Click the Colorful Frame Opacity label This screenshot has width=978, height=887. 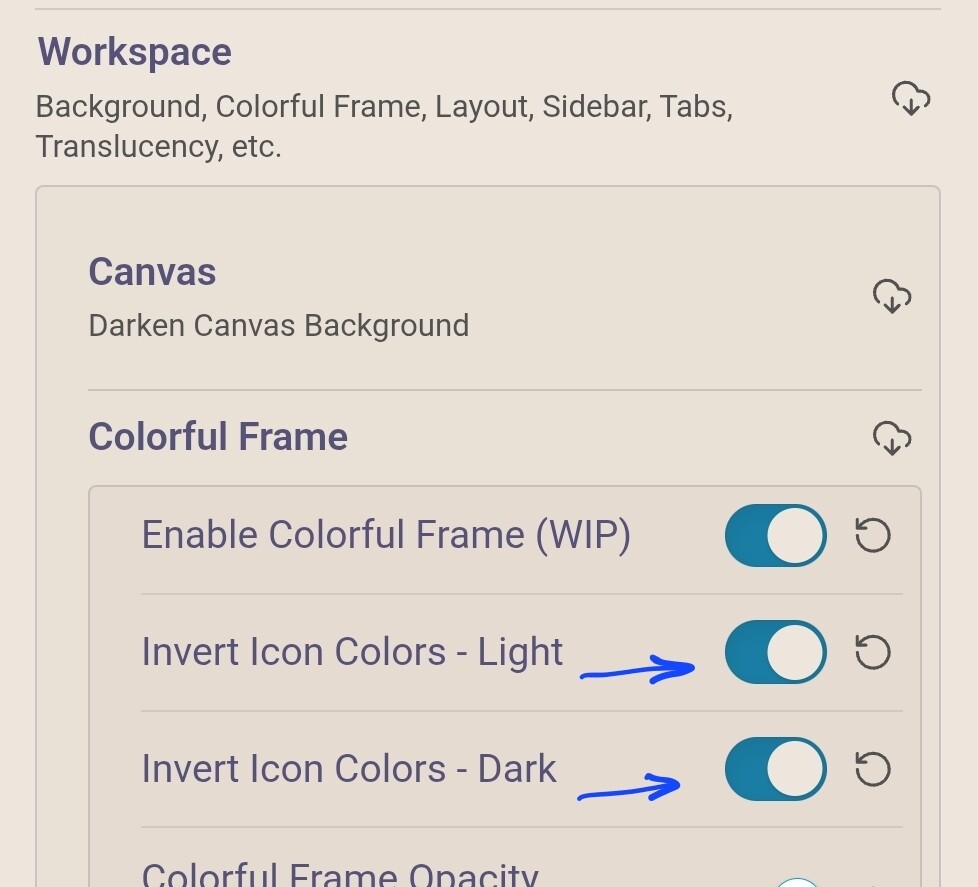tap(340, 875)
